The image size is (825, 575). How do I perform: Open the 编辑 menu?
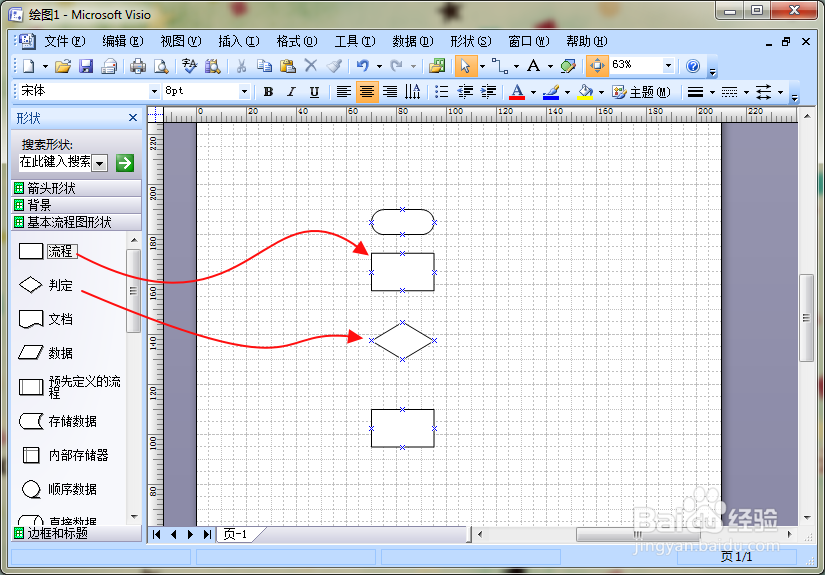pos(122,41)
